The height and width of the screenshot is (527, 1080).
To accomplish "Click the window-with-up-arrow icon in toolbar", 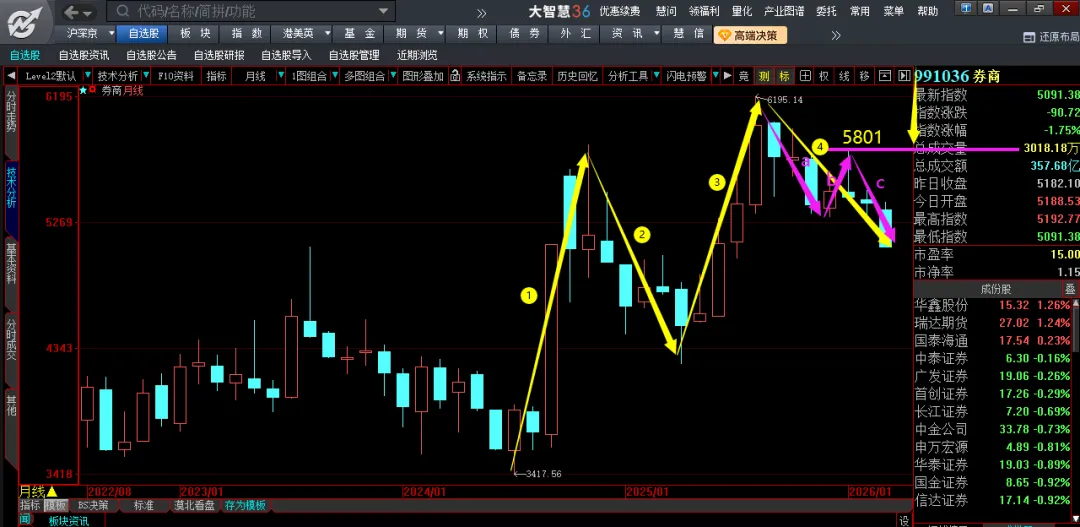I will pos(885,76).
